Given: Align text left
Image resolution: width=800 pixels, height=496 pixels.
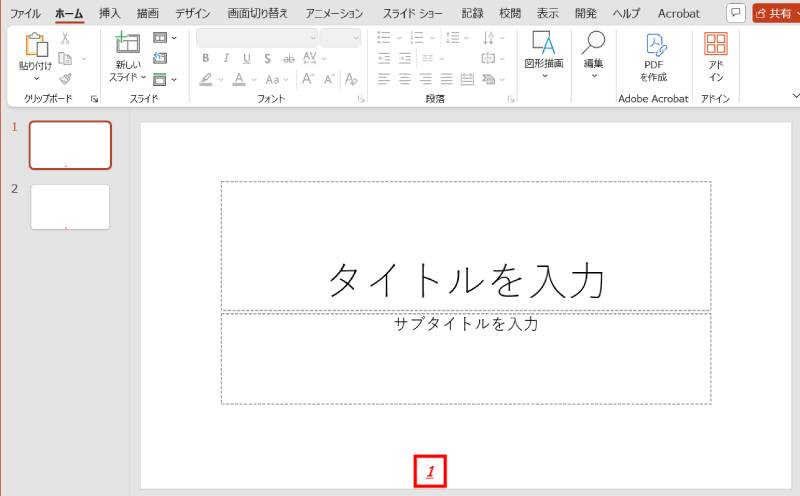Looking at the screenshot, I should click(x=384, y=79).
